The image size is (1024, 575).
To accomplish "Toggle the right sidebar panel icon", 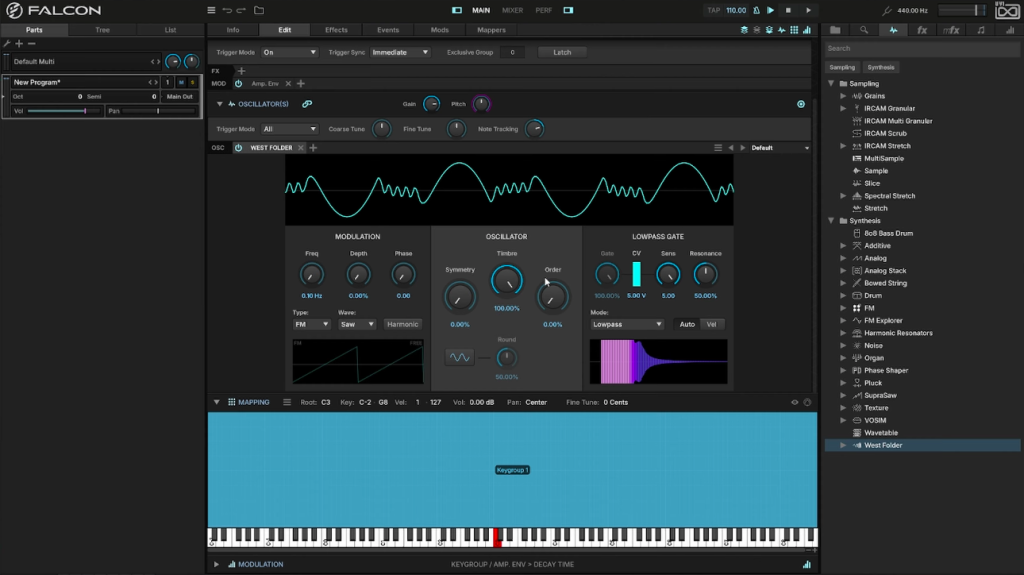I will click(568, 10).
